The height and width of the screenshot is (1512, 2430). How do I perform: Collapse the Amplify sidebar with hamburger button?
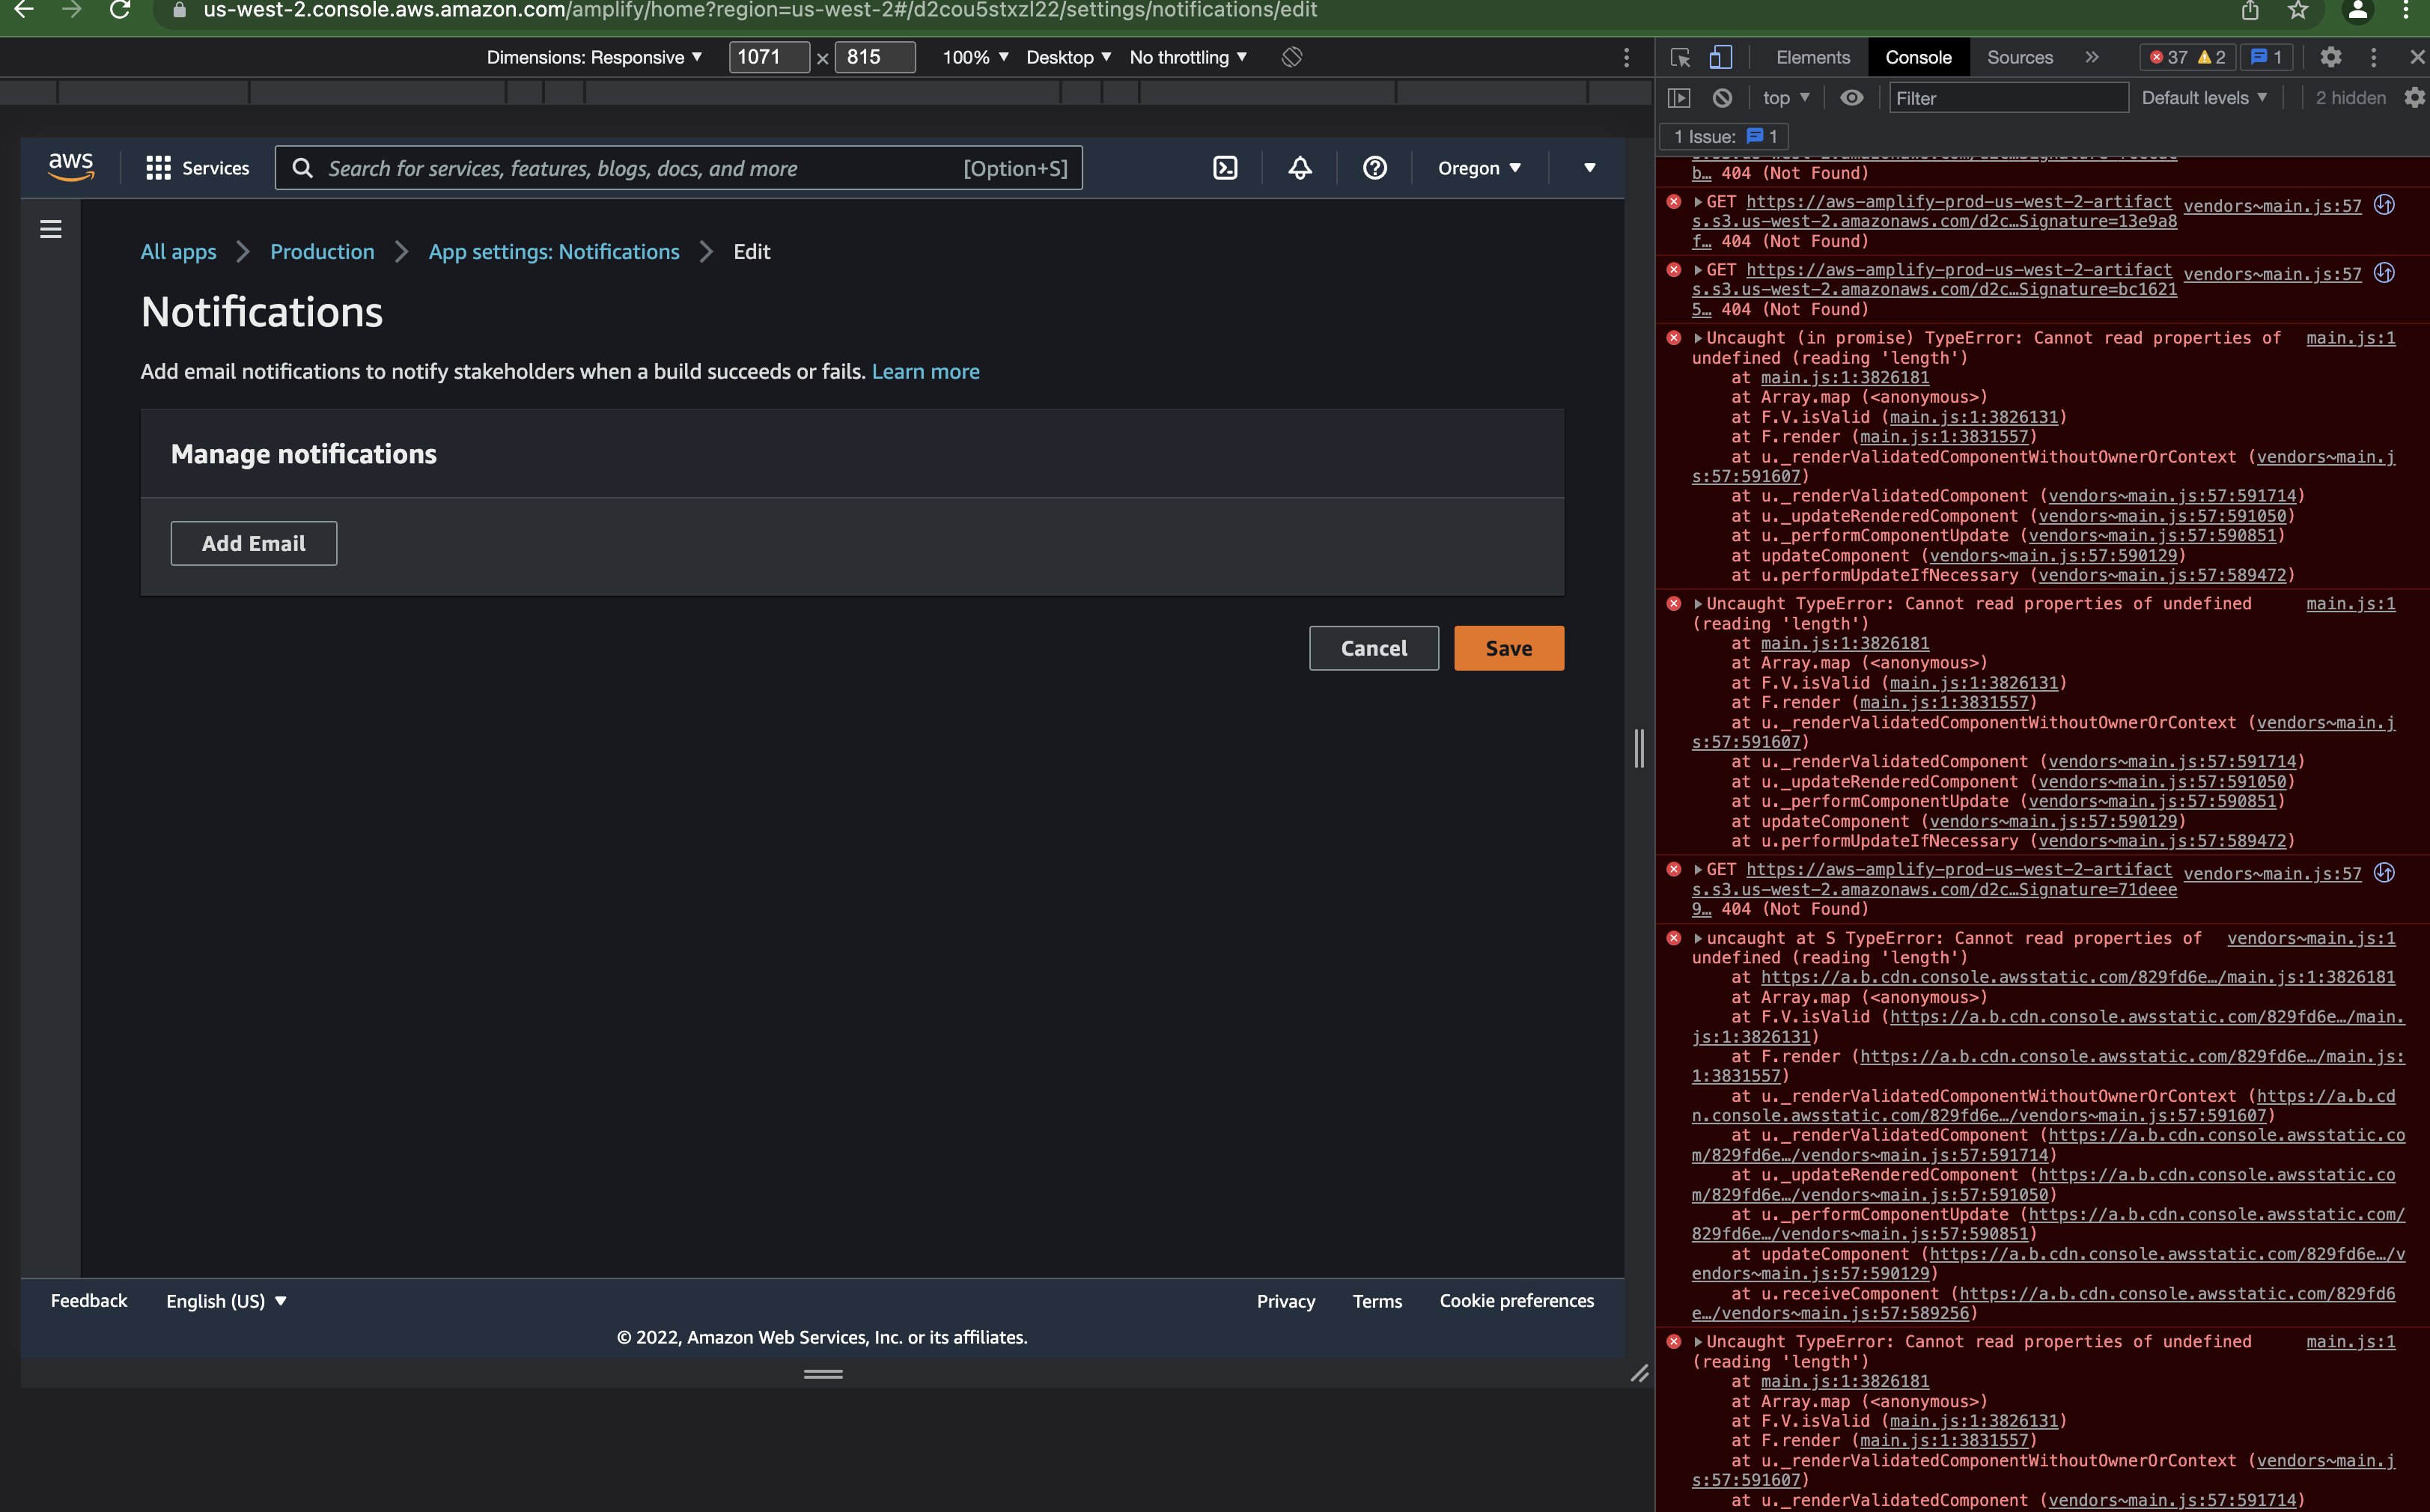tap(50, 229)
